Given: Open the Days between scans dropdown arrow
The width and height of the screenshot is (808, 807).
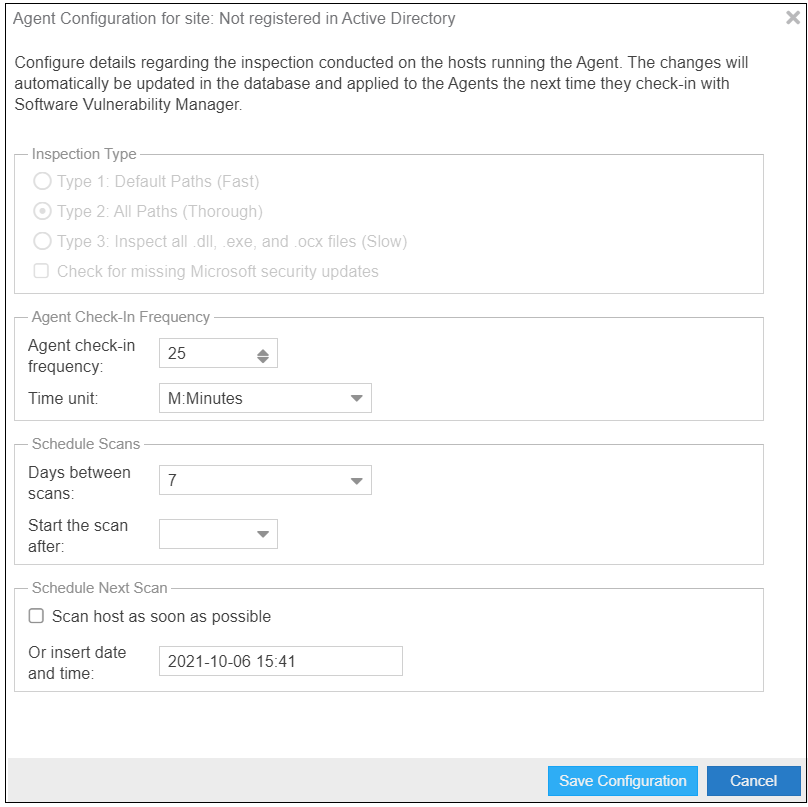Looking at the screenshot, I should (x=357, y=481).
